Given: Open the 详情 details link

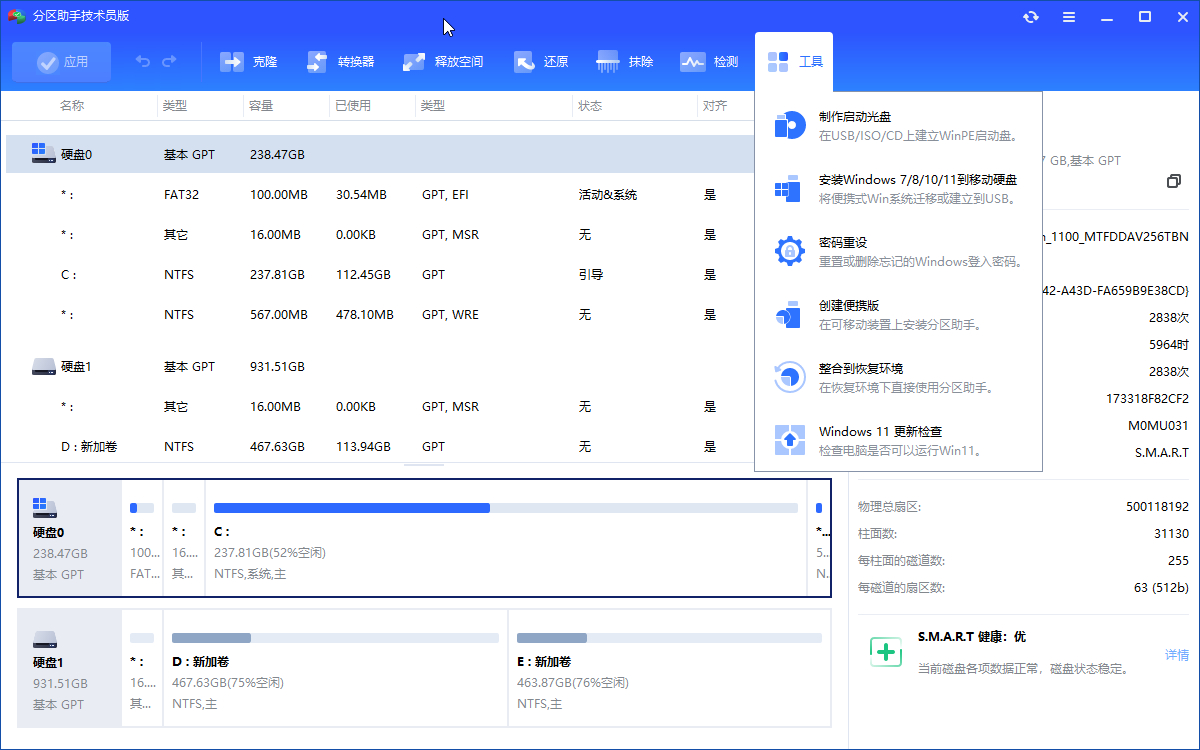Looking at the screenshot, I should (1177, 655).
